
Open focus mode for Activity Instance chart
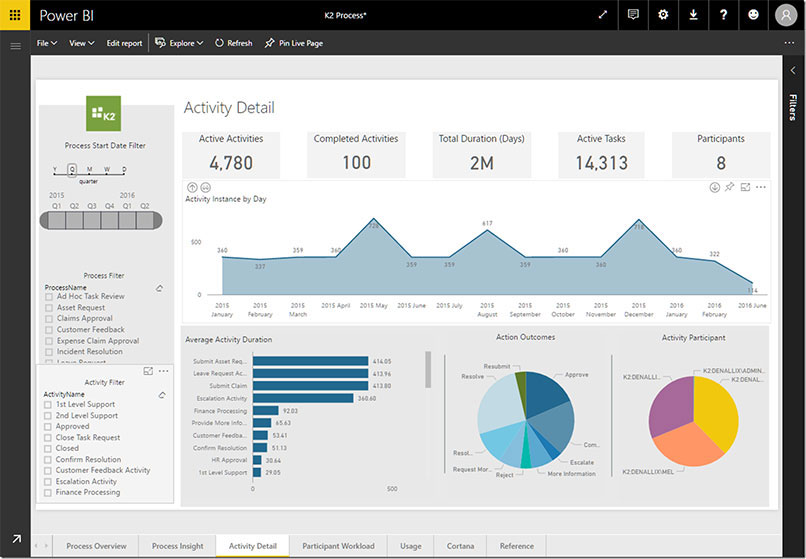point(745,187)
